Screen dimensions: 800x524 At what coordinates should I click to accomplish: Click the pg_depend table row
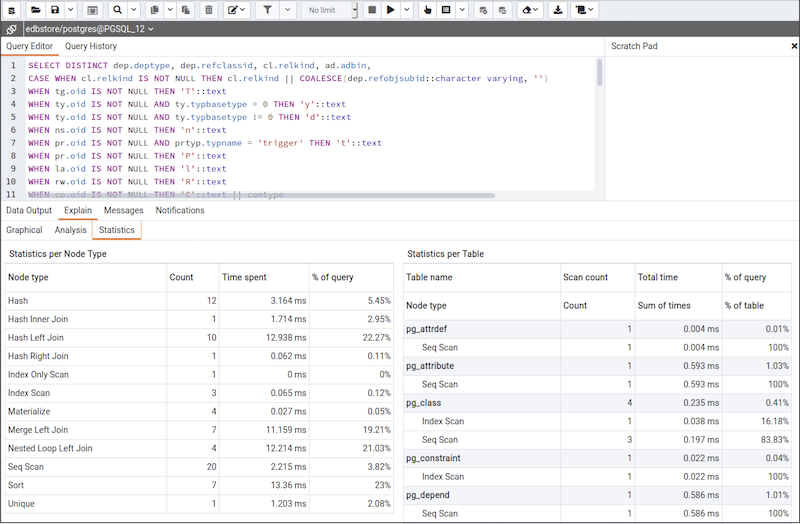click(597, 494)
